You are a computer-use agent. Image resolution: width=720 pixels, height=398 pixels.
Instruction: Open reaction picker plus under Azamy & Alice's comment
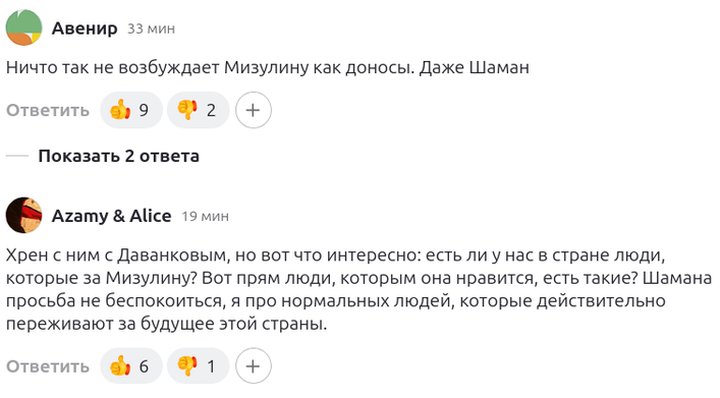pos(253,366)
